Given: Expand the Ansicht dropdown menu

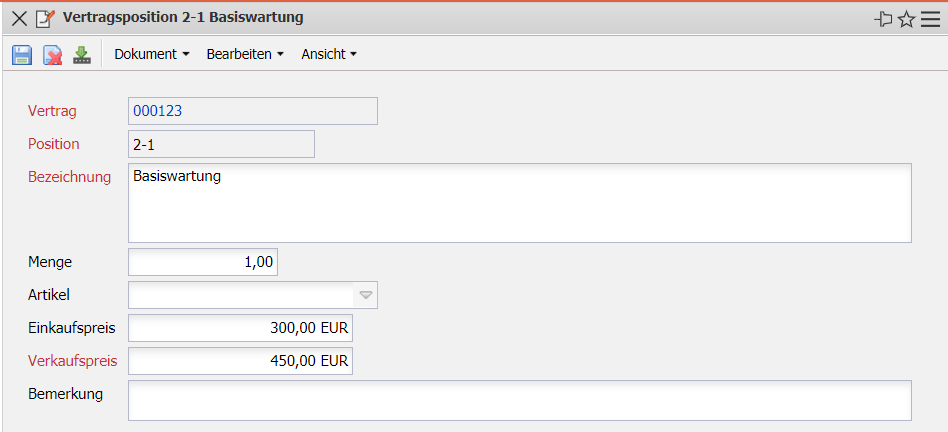Looking at the screenshot, I should point(329,54).
